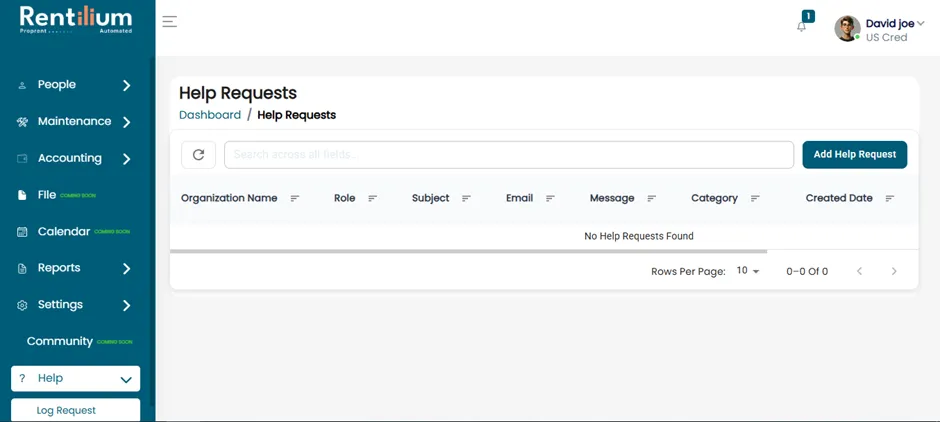Screen dimensions: 940x422
Task: Sort by Organization Name column icon
Action: (294, 198)
